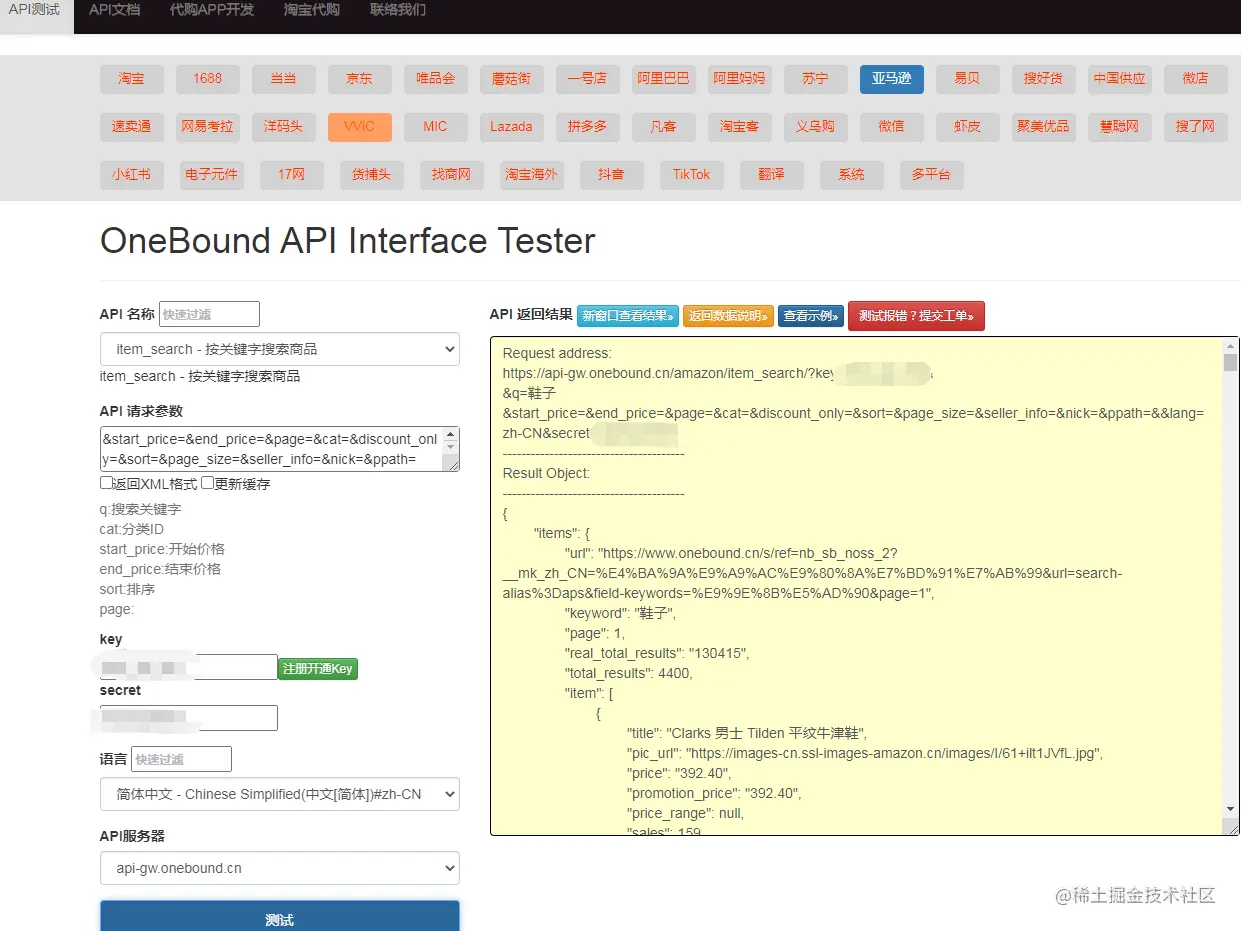Open the item_search API name dropdown
Viewport: 1241px width, 931px height.
280,349
